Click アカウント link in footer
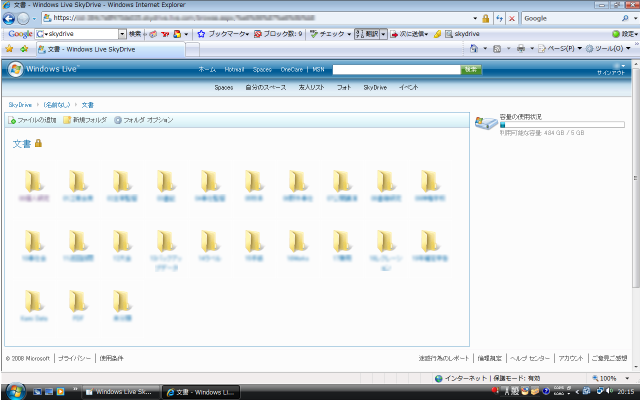 point(571,358)
